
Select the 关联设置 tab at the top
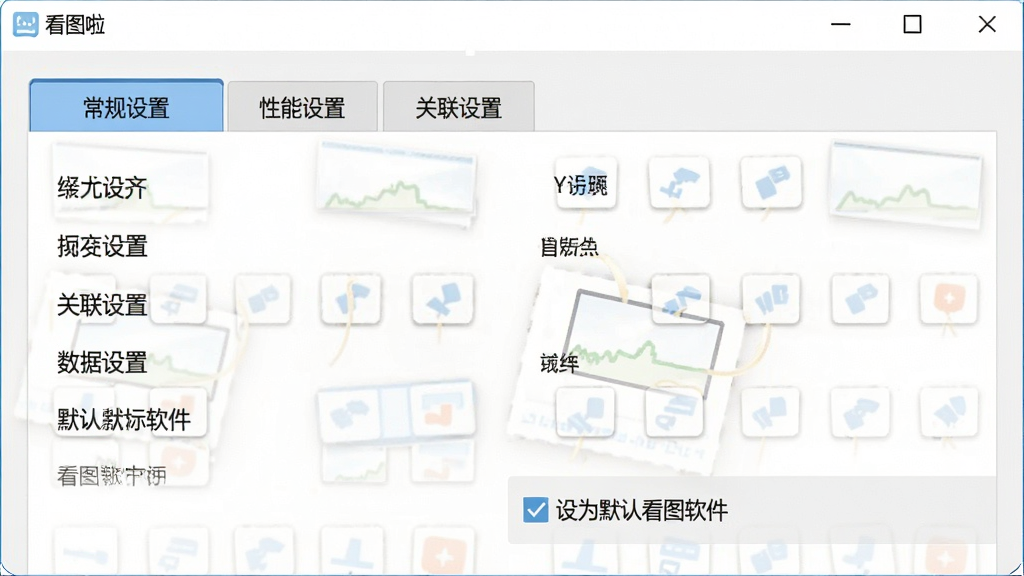click(x=458, y=107)
